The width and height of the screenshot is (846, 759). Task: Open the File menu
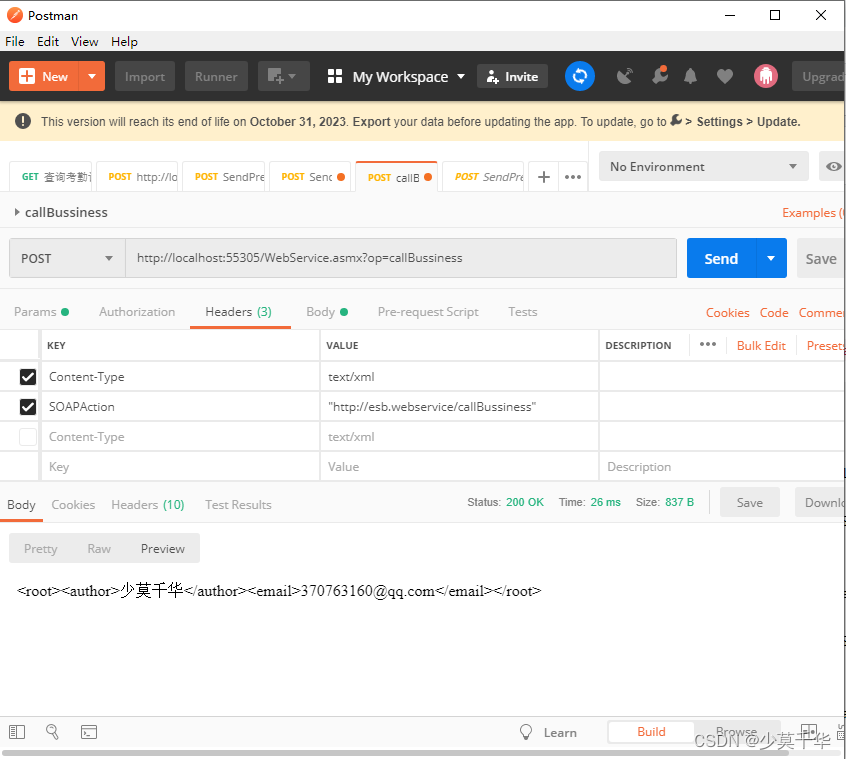point(15,42)
